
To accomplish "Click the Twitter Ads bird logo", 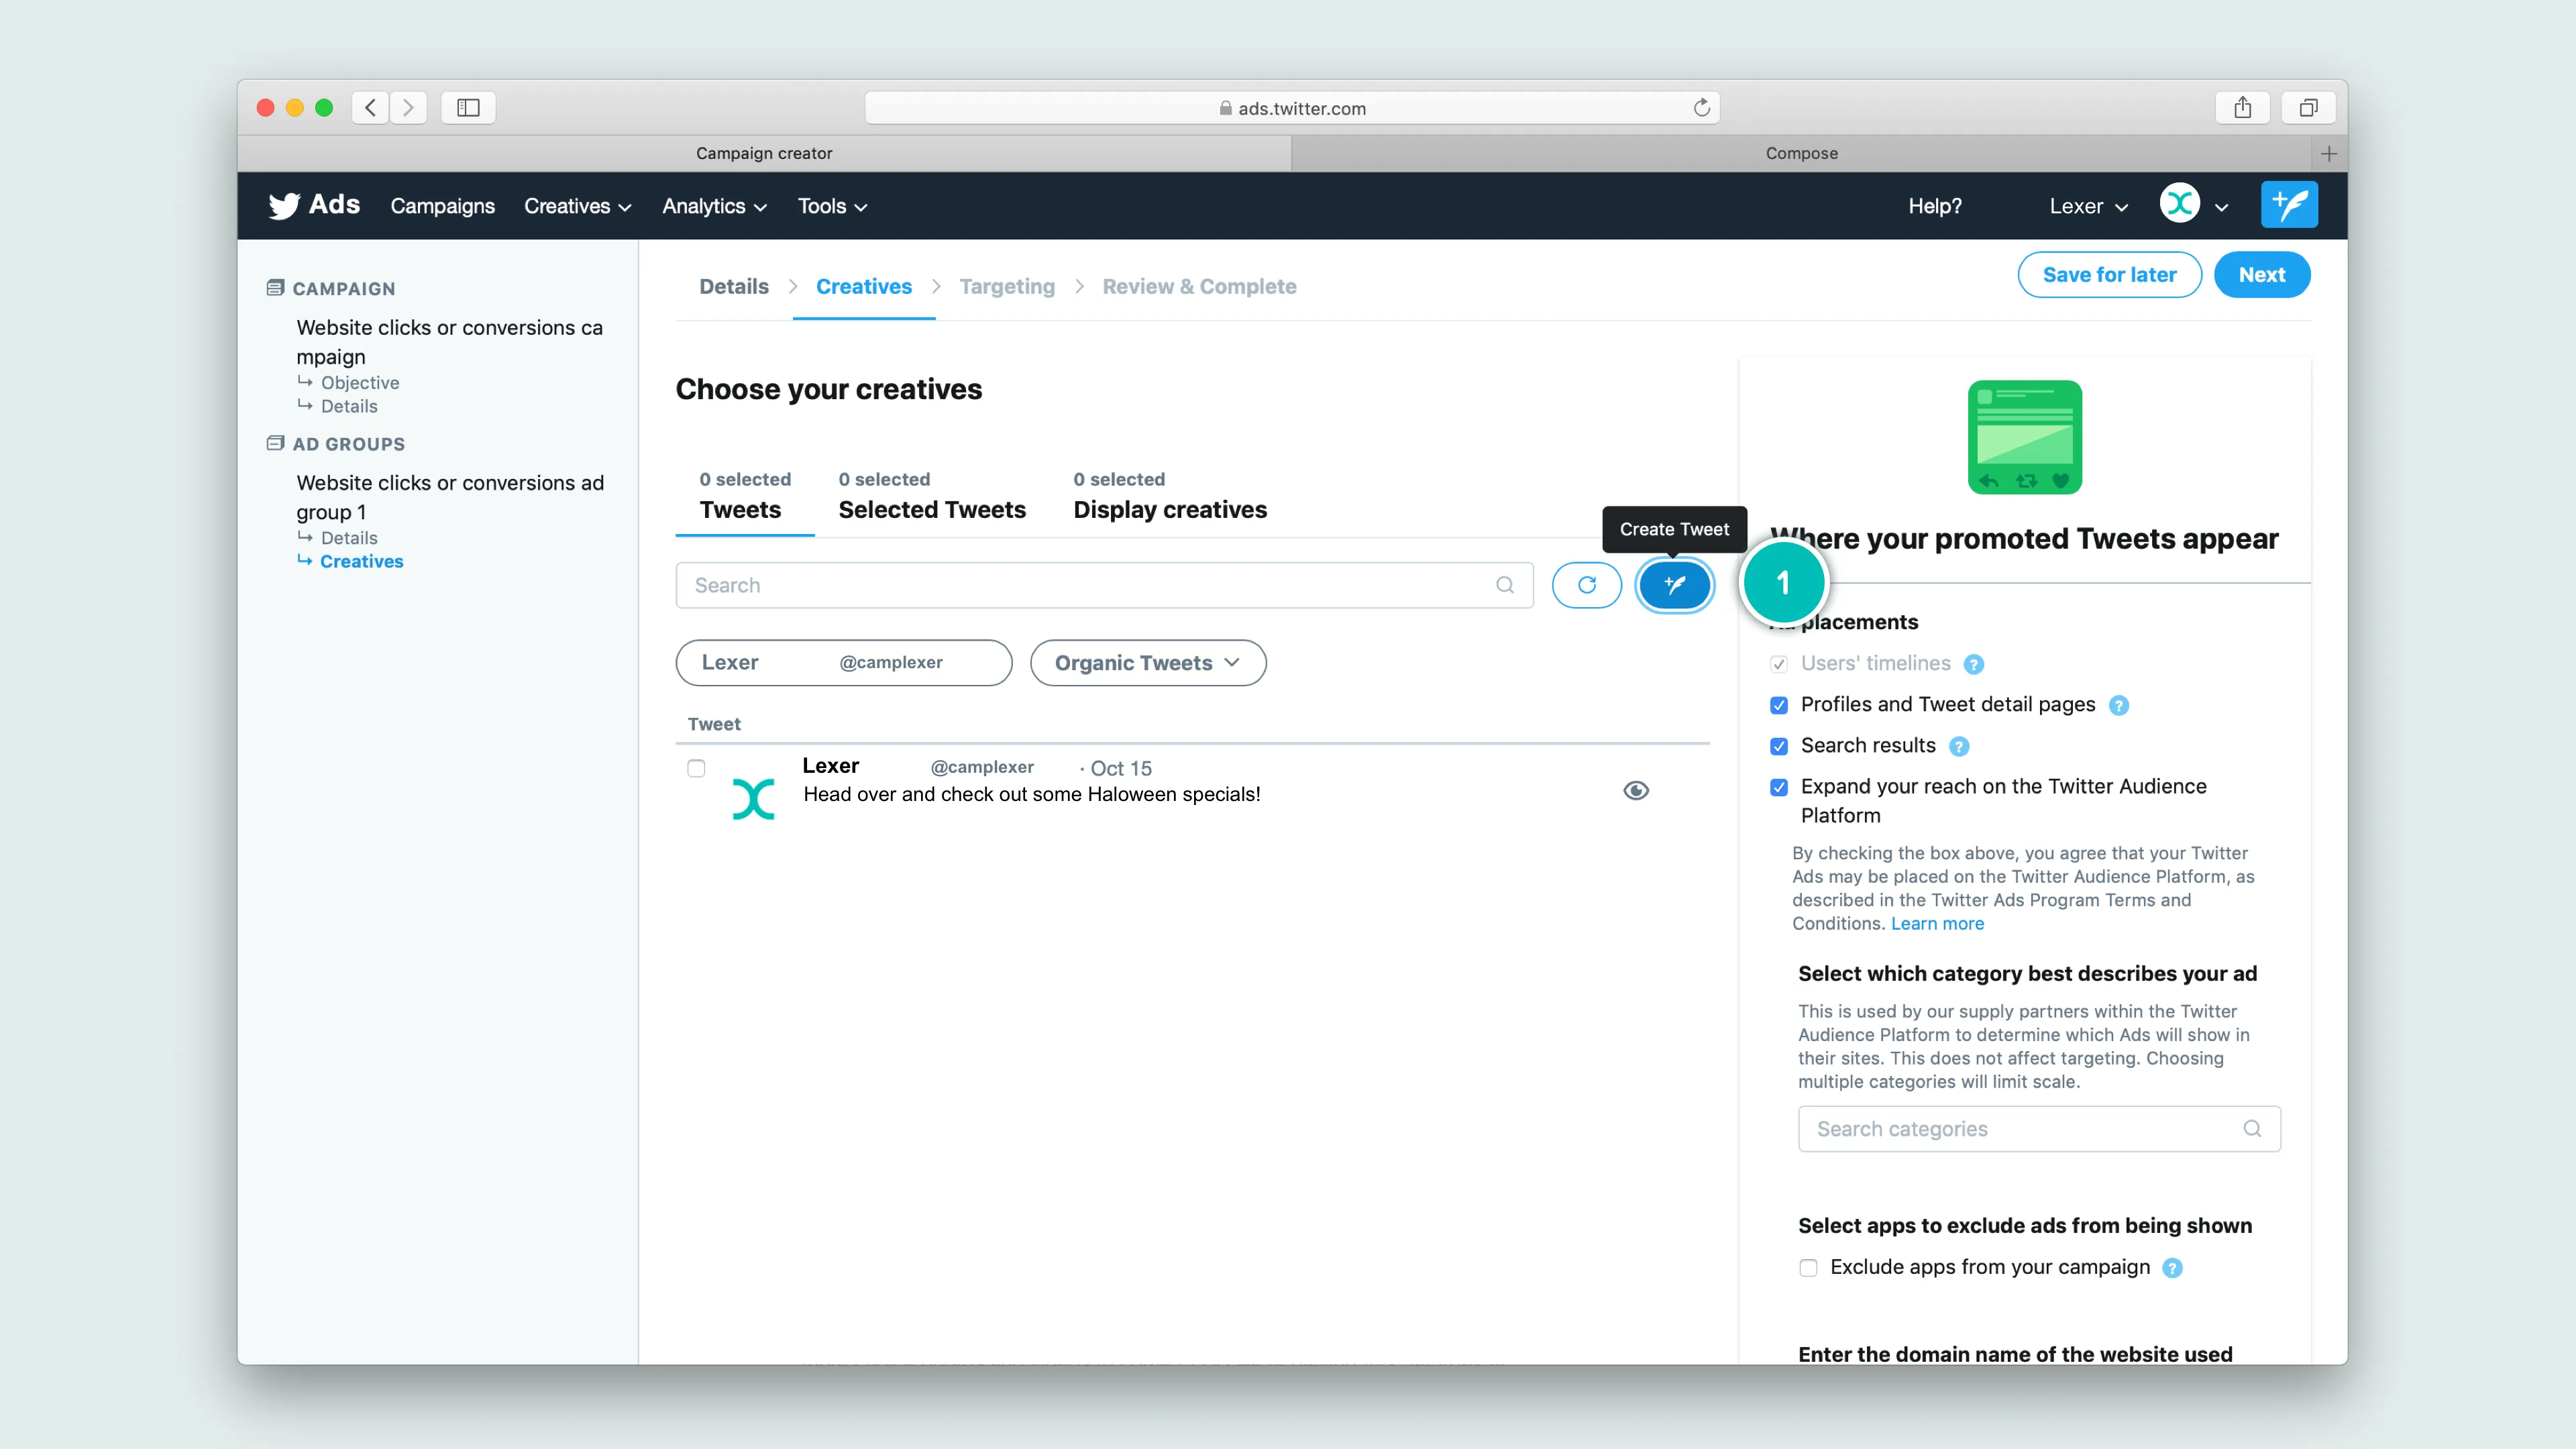I will coord(285,205).
